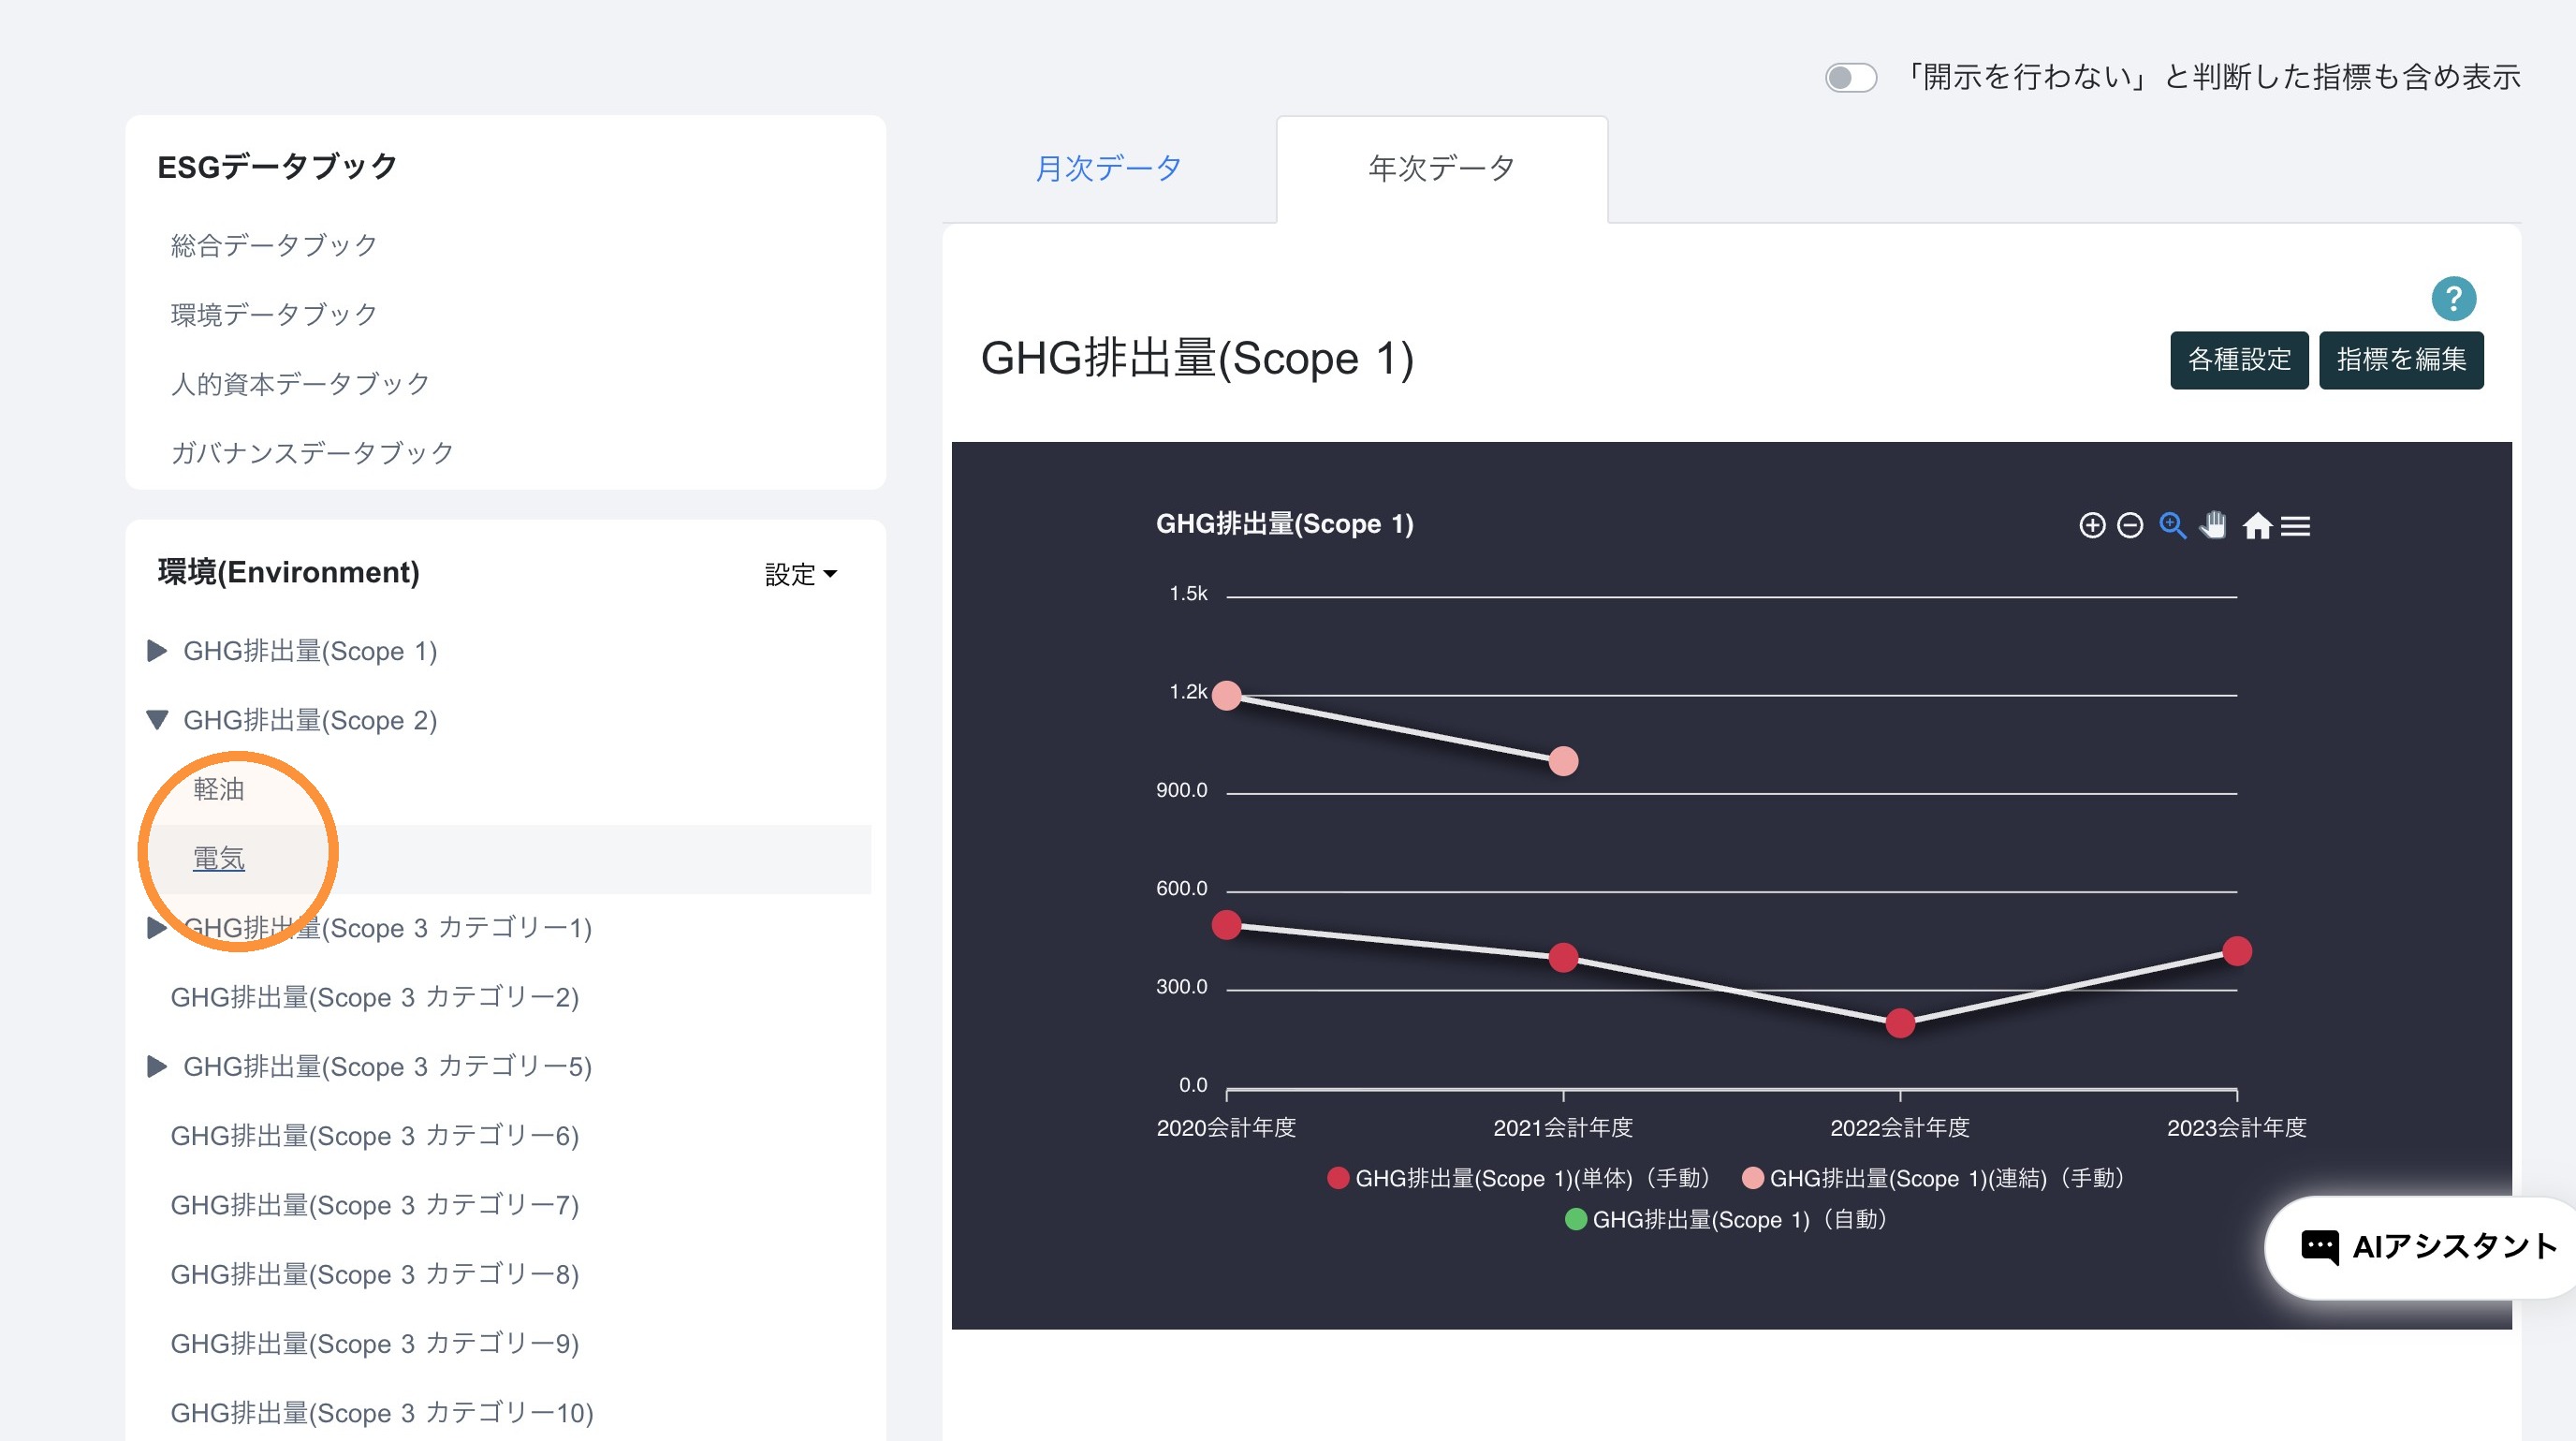Screen dimensions: 2576x1441
Task: Activate the hand panning tool
Action: click(2213, 525)
